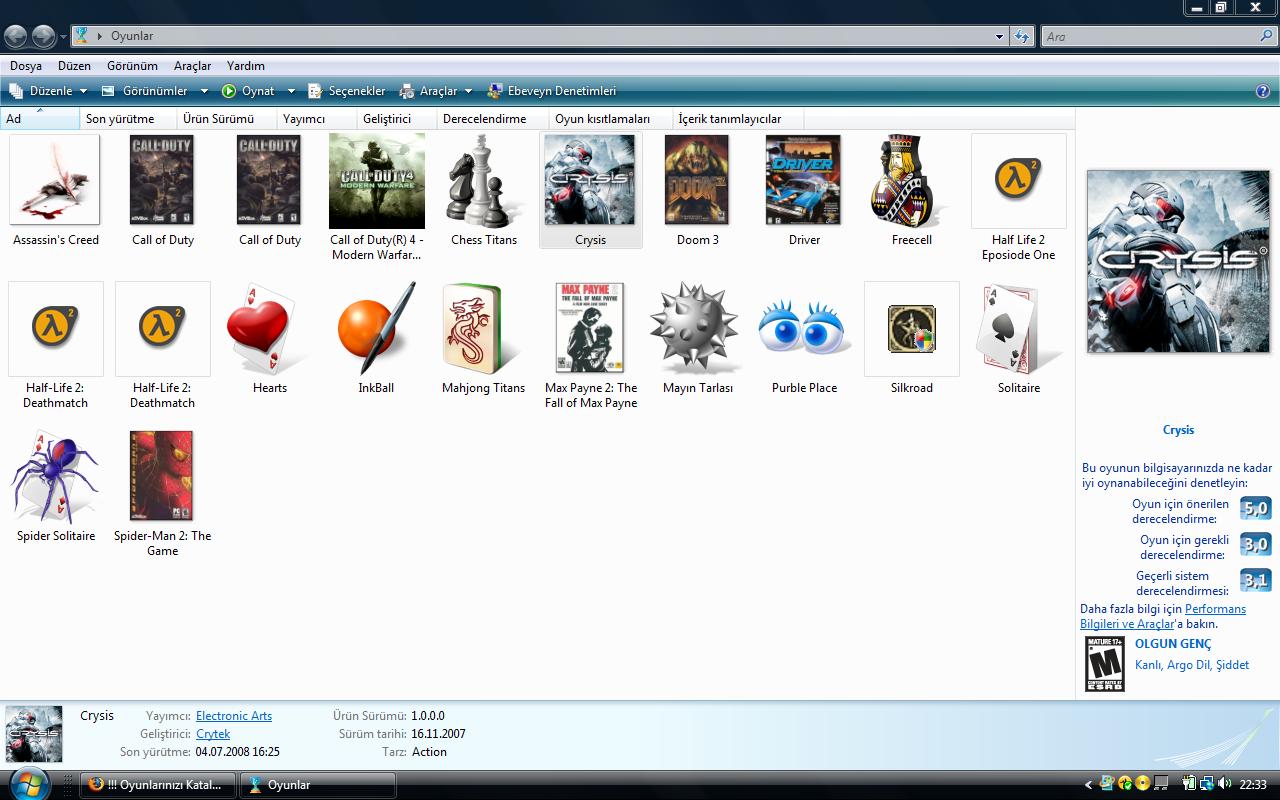Open the Dosya menu
This screenshot has width=1280, height=800.
tap(26, 66)
